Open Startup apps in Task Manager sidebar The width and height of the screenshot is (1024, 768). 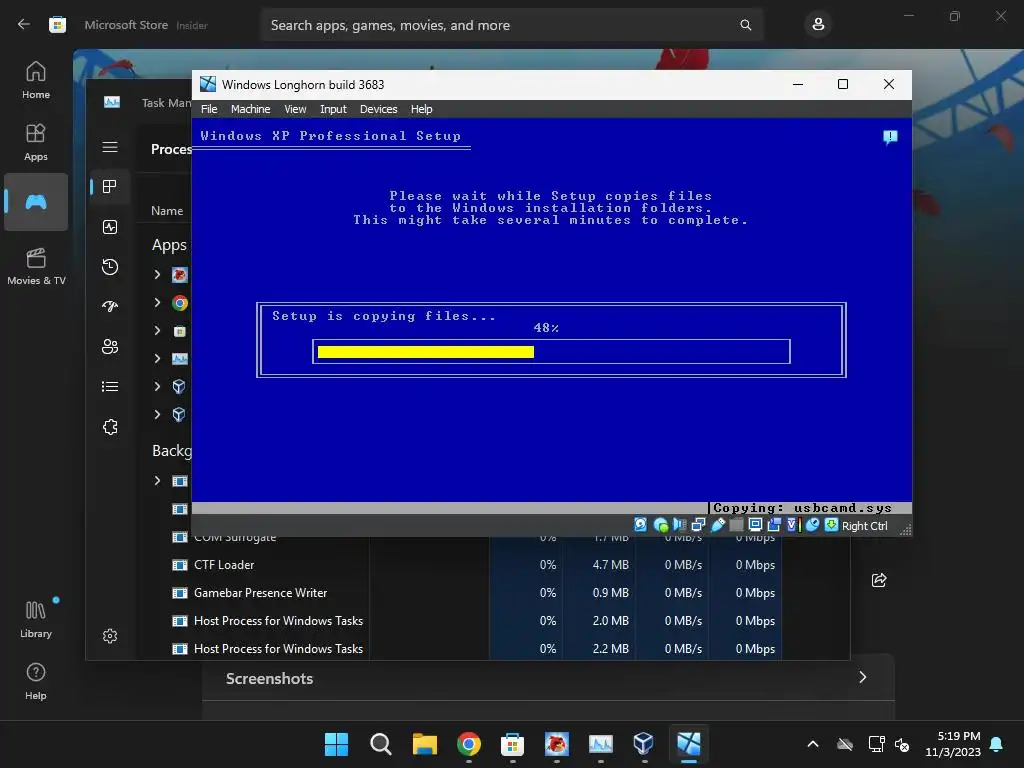pyautogui.click(x=110, y=306)
